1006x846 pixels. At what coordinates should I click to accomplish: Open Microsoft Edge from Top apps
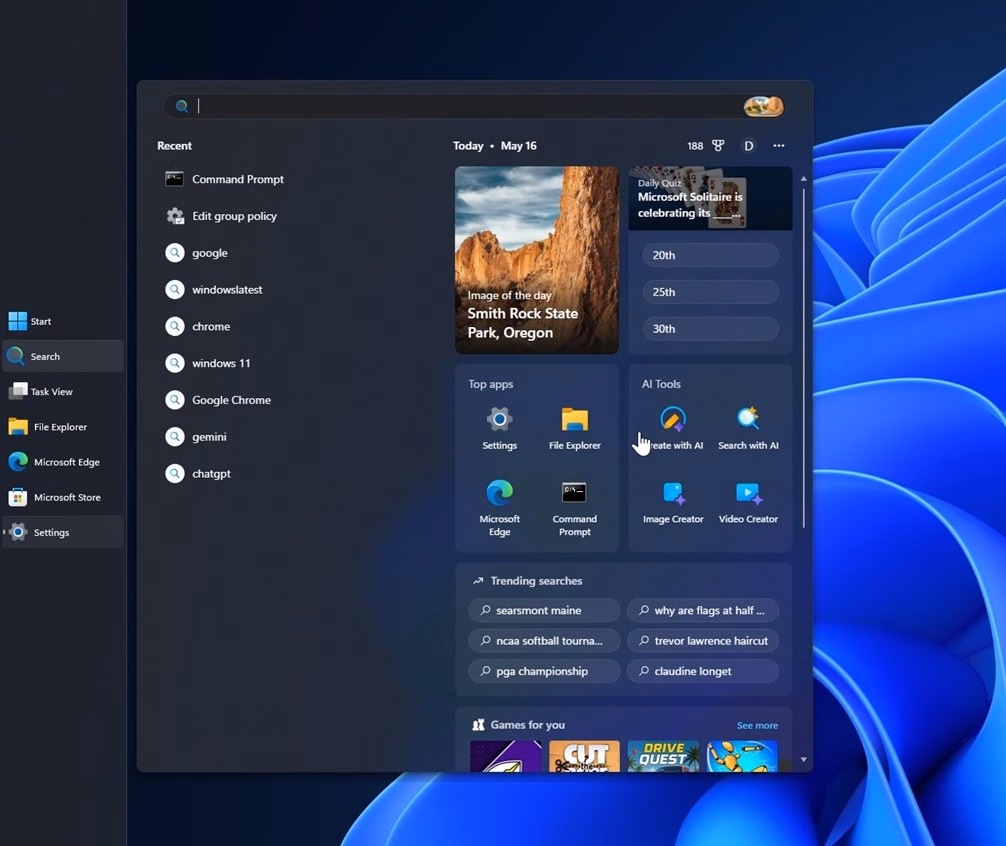[499, 508]
